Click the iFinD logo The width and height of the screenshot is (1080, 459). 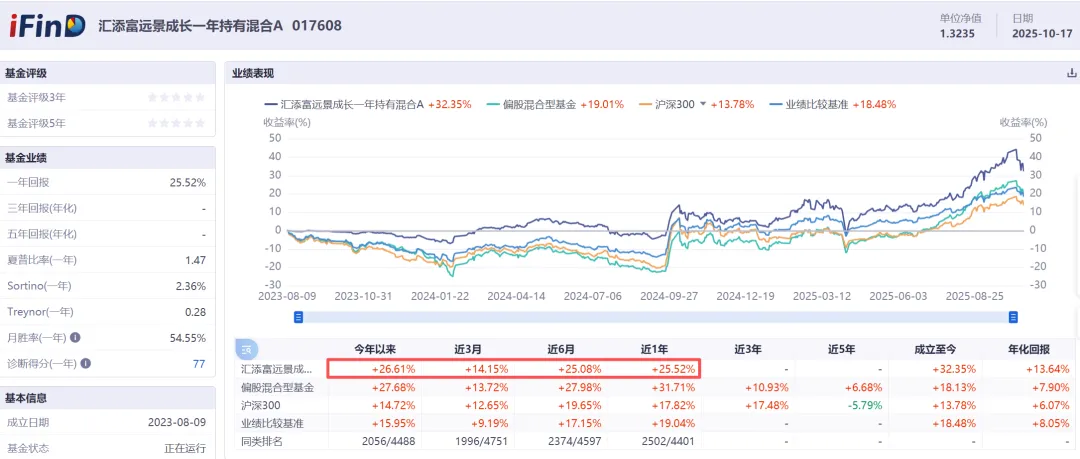click(x=47, y=25)
